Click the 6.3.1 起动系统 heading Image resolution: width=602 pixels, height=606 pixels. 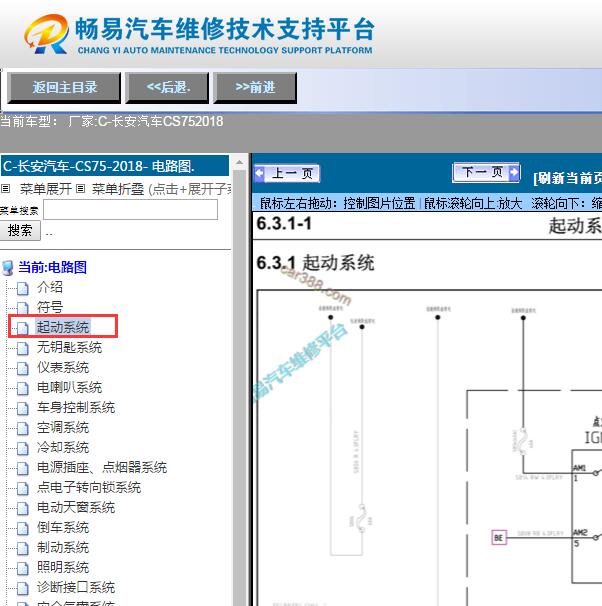315,263
